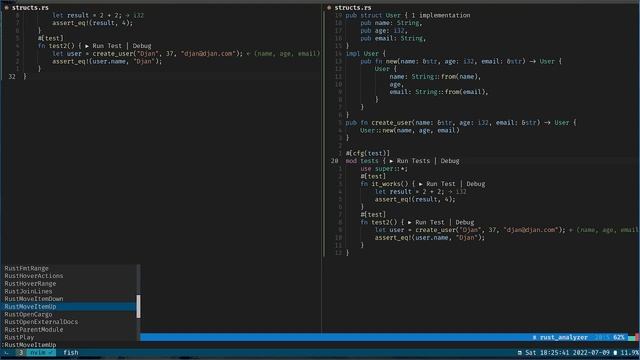The image size is (640, 360).
Task: Click the '#[cfg(test)]' attribute line
Action: [x=367, y=153]
